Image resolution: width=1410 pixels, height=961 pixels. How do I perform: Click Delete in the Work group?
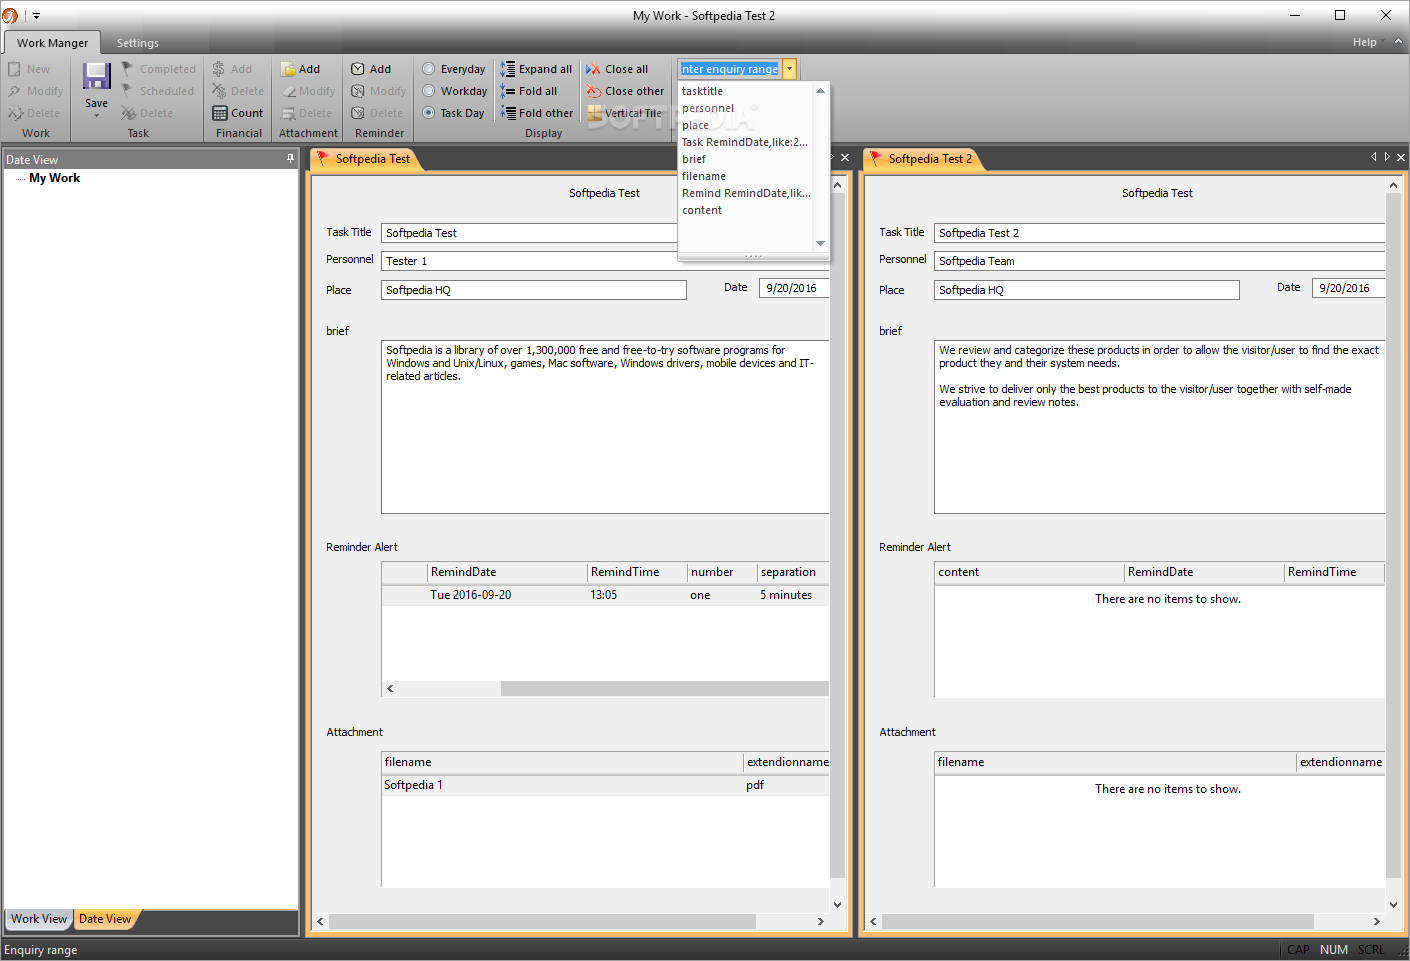tap(34, 113)
